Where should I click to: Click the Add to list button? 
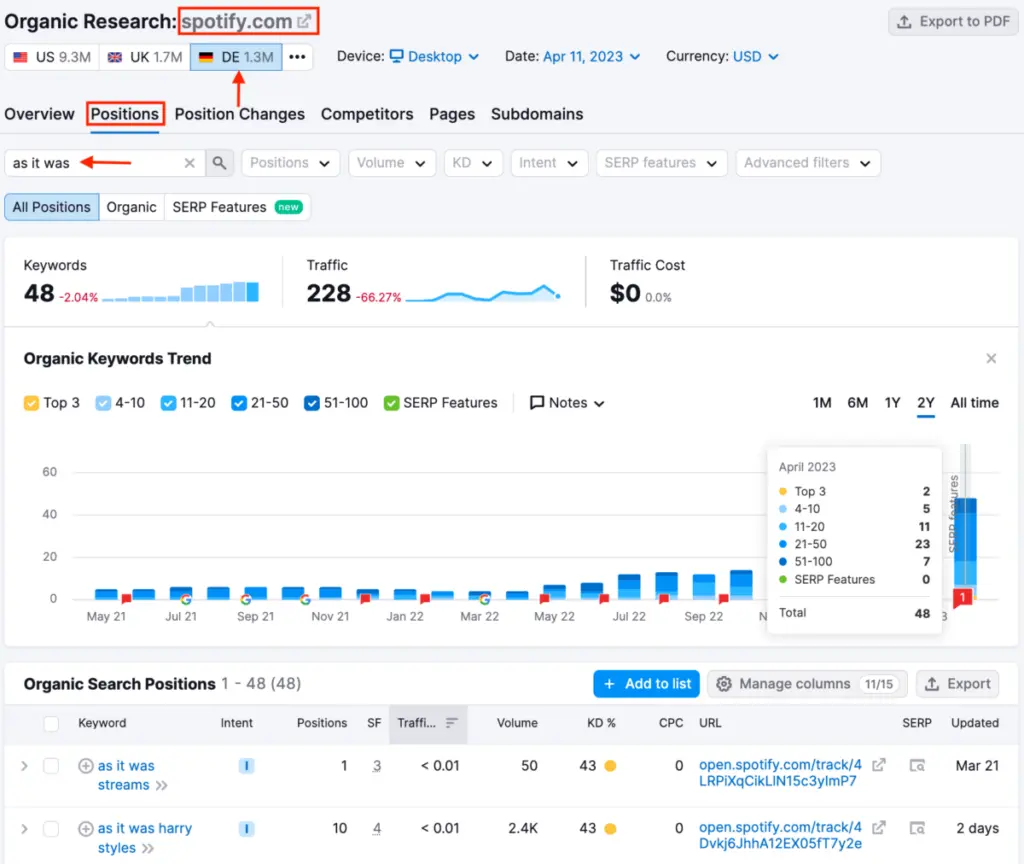(646, 684)
